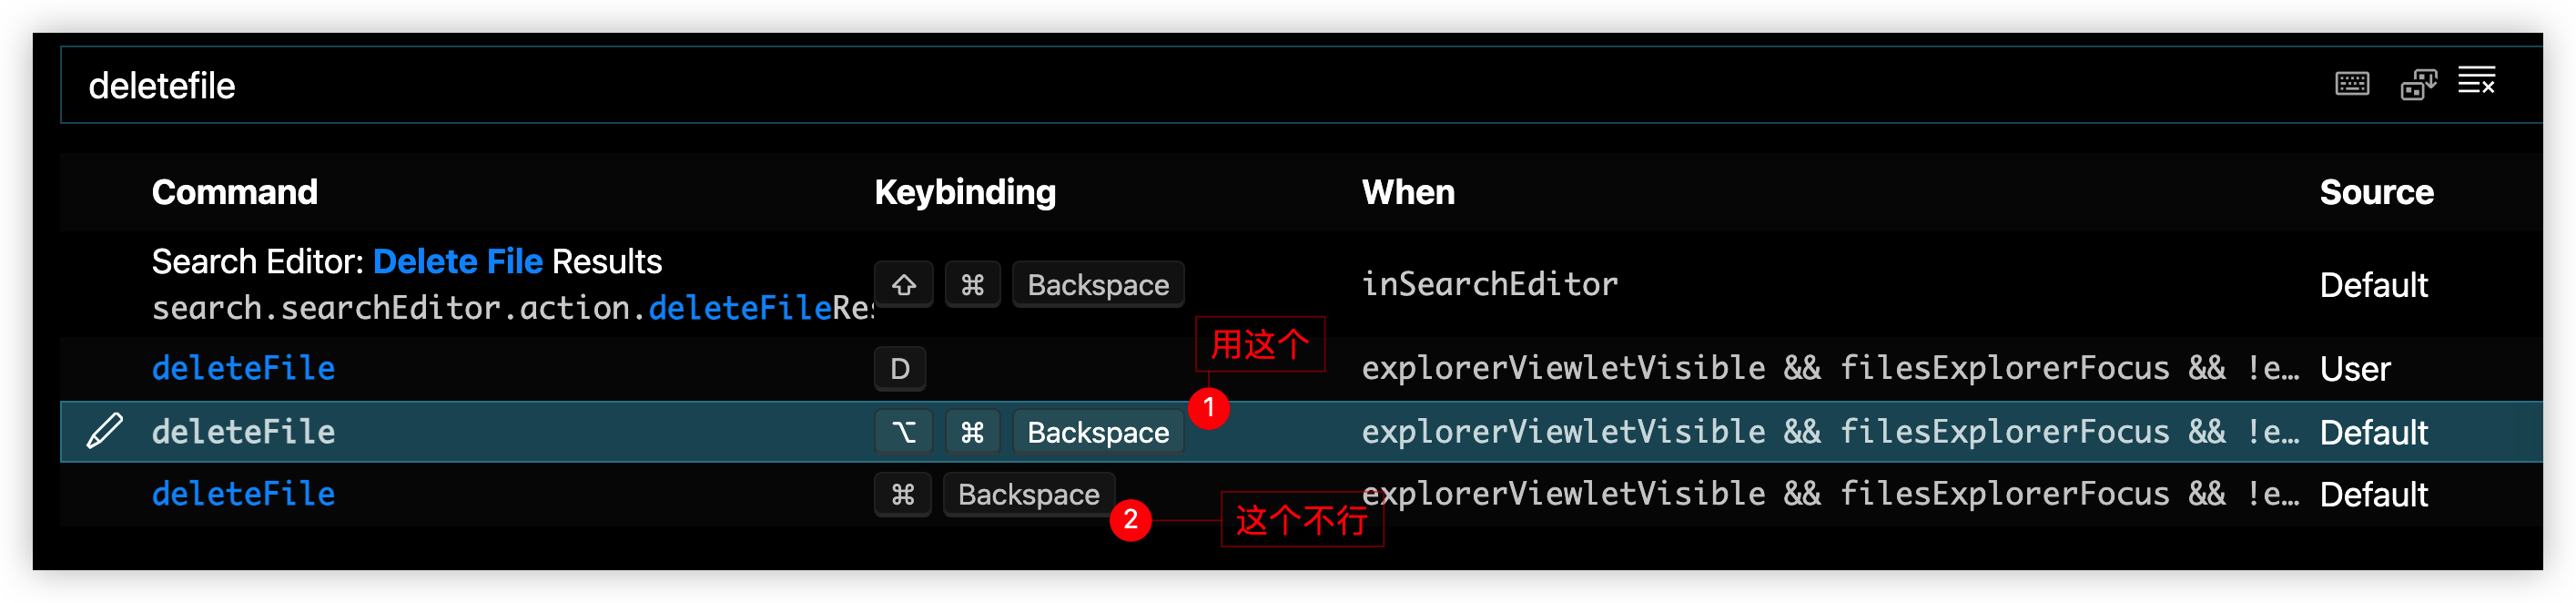Click the red annotation marker numbered 2
This screenshot has height=603, width=2576.
pyautogui.click(x=1130, y=519)
